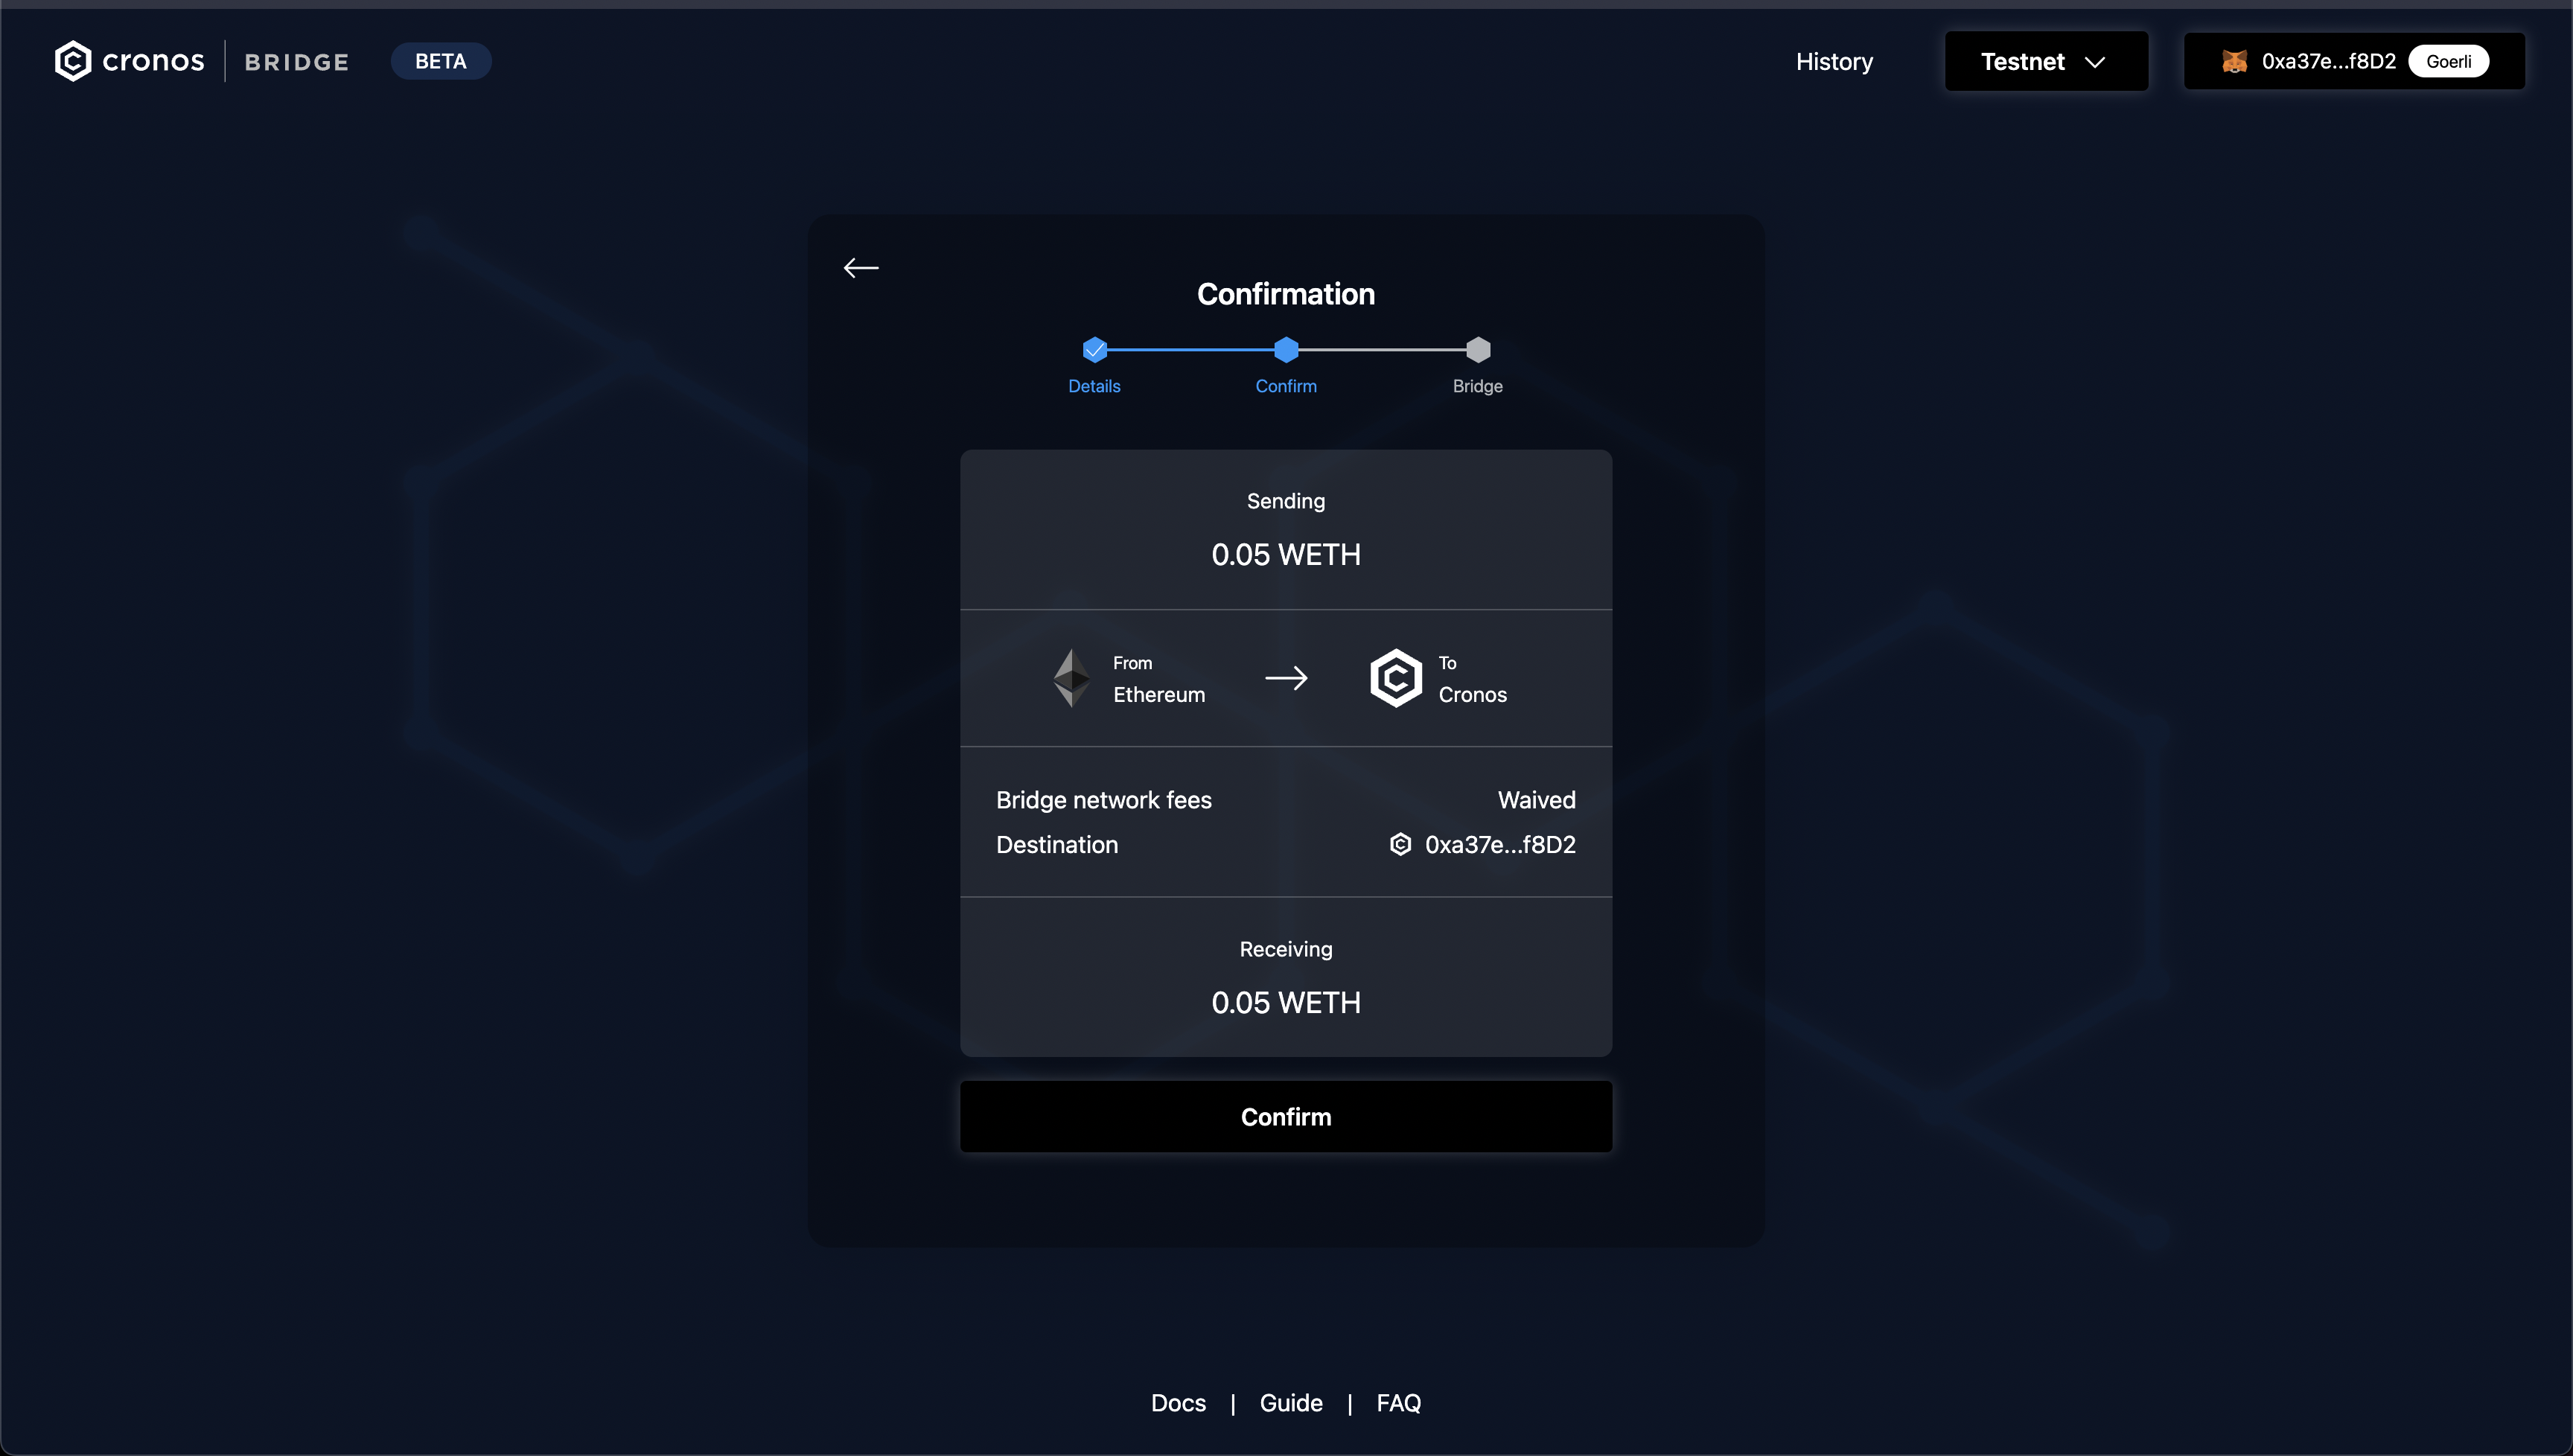Click the BETA badge

click(x=440, y=61)
